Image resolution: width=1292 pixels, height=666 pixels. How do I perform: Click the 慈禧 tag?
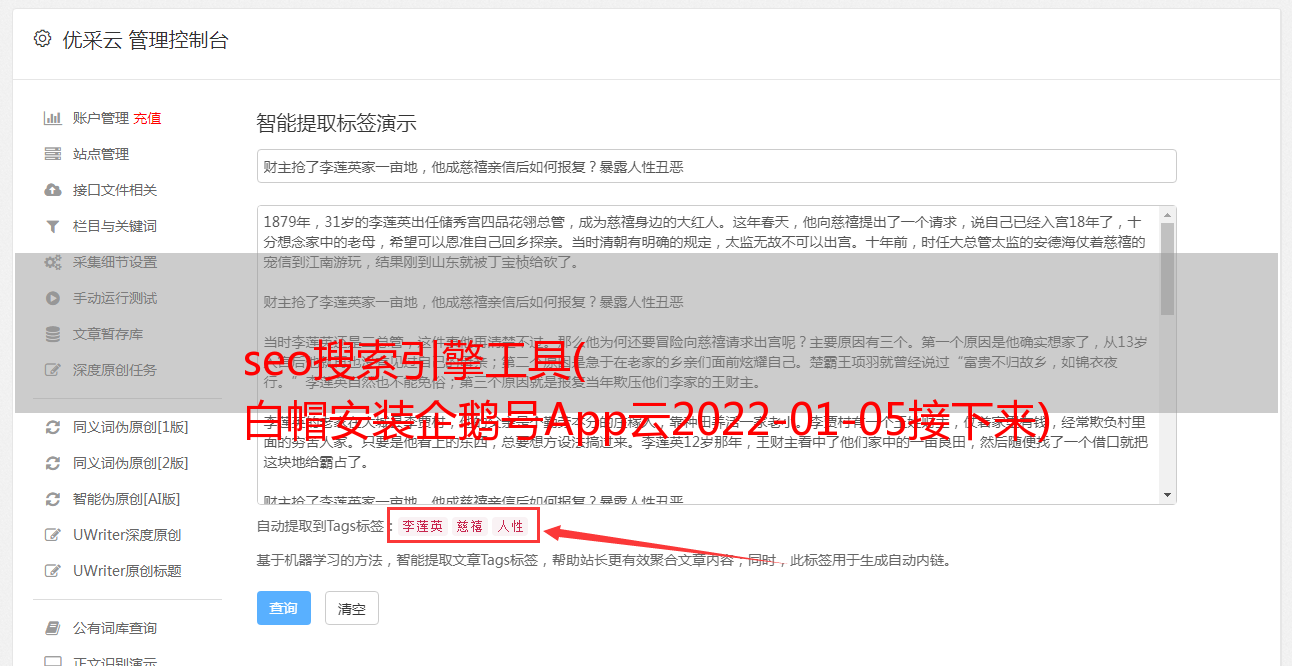coord(470,526)
